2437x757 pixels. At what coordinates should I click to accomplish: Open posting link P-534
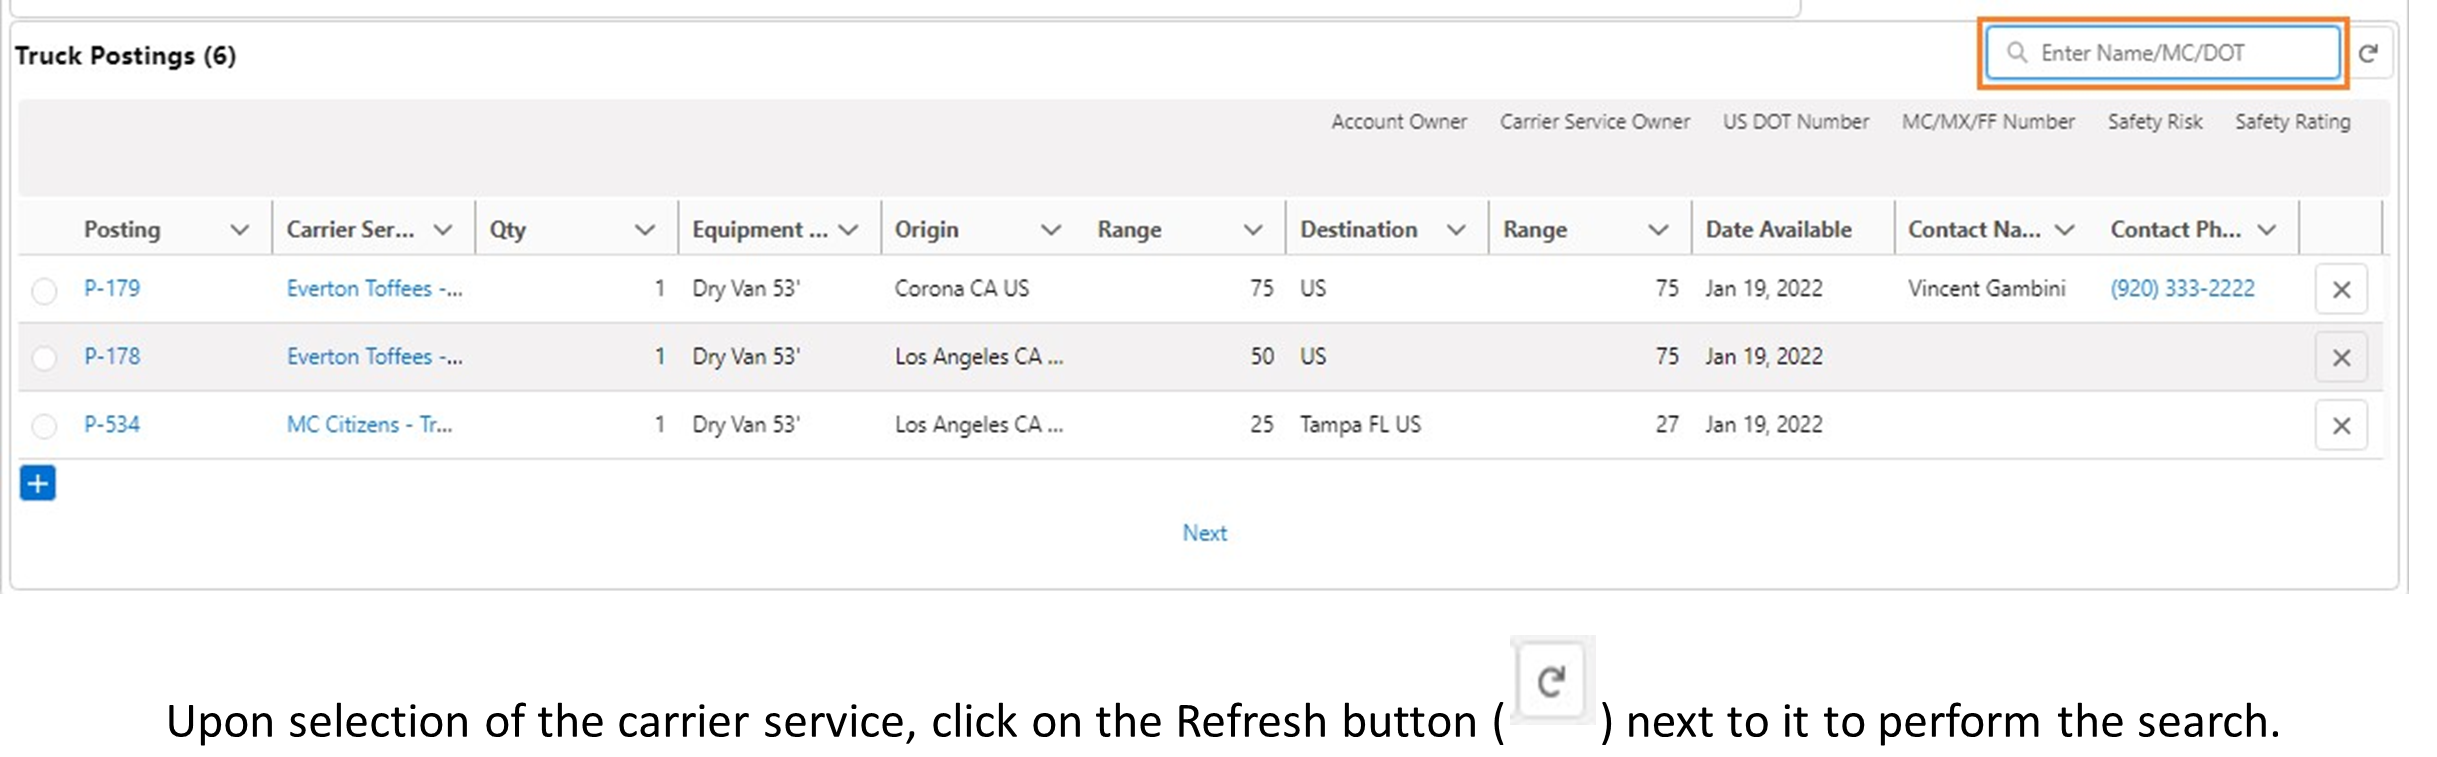[x=112, y=424]
